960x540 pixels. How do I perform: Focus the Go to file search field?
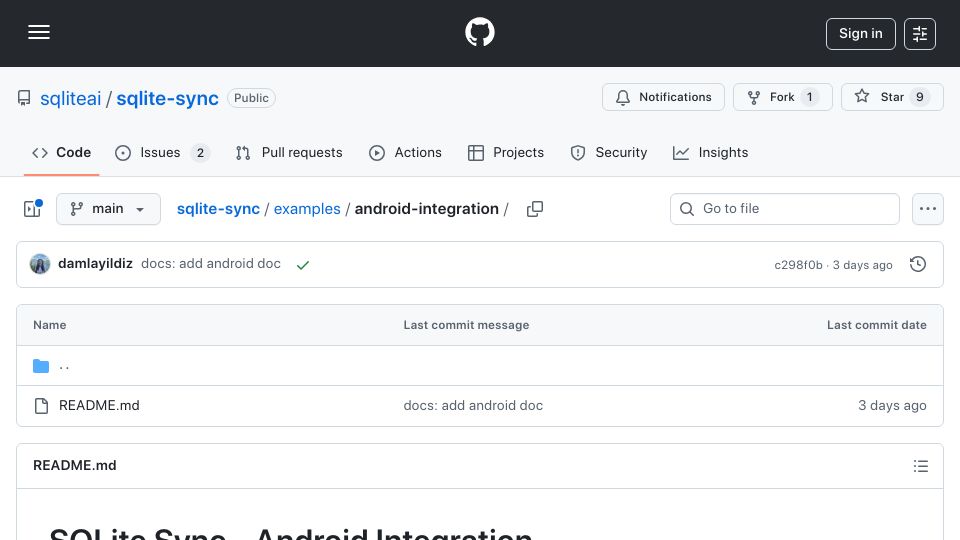[785, 209]
